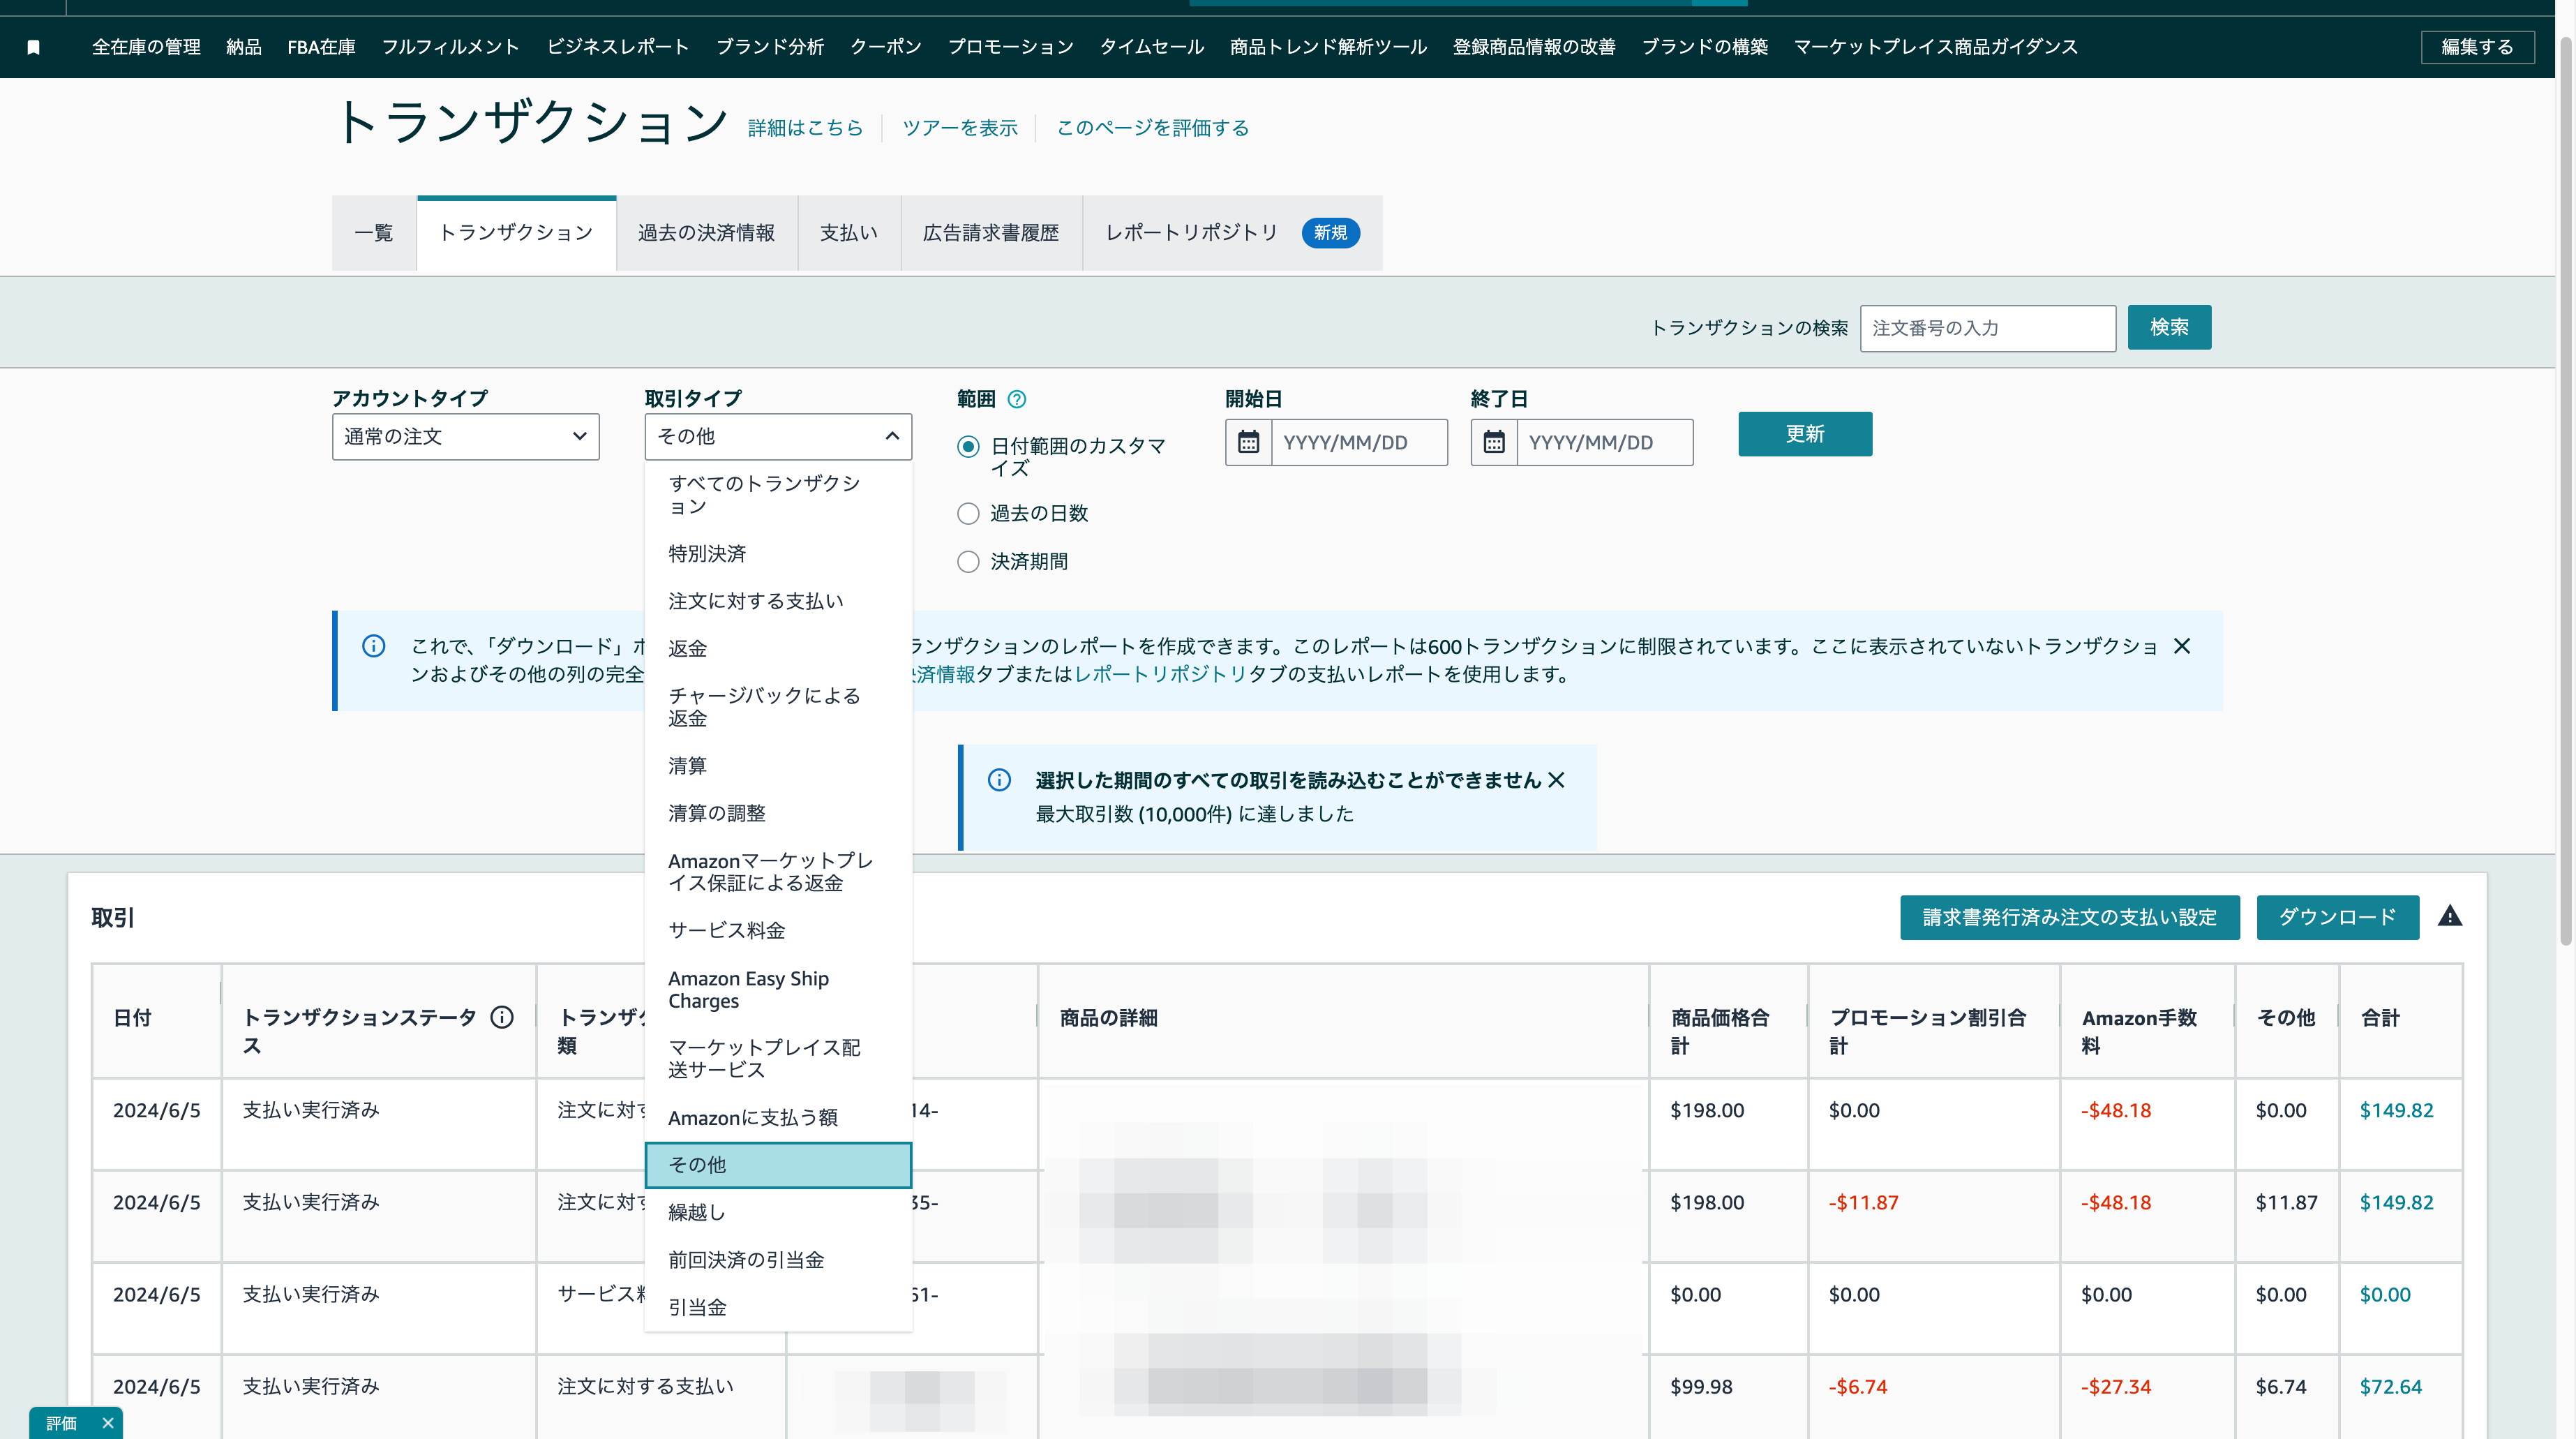The image size is (2576, 1439).
Task: Choose 特別決済 from the list
Action: pos(778,553)
